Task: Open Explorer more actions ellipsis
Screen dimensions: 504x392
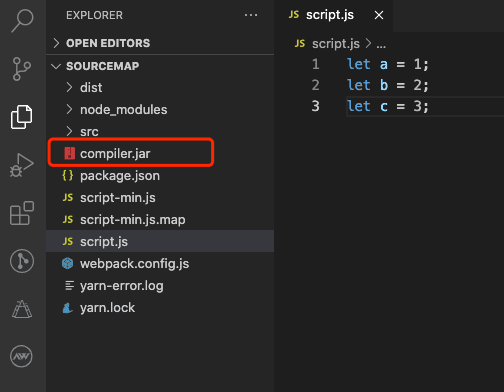Action: pos(251,15)
